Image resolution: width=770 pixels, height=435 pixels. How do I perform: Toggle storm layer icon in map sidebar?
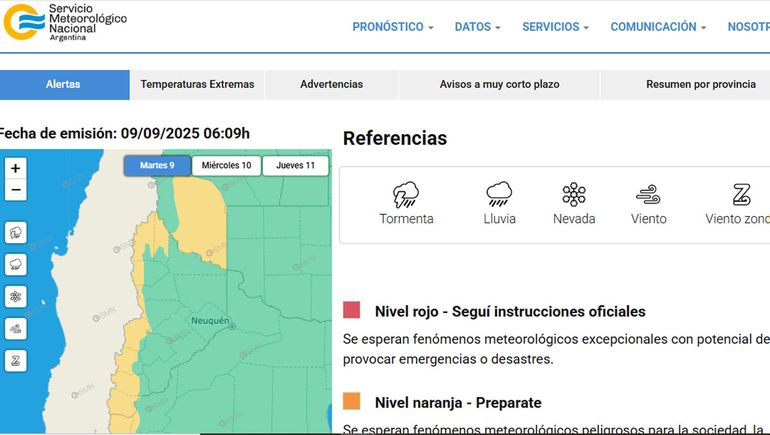16,233
